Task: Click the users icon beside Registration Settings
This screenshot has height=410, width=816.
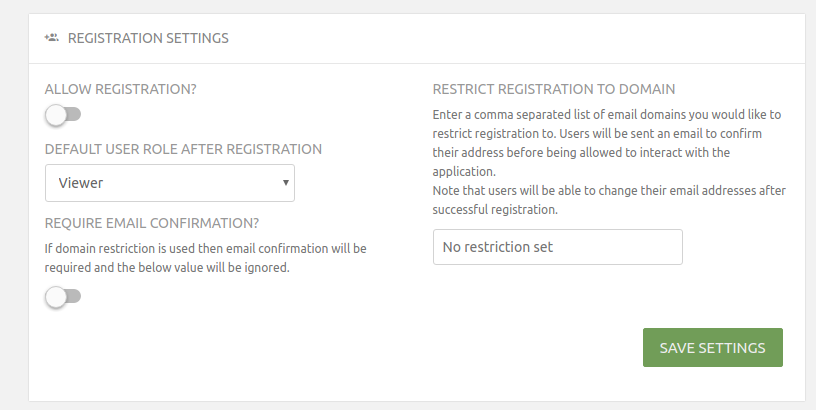Action: pyautogui.click(x=52, y=38)
